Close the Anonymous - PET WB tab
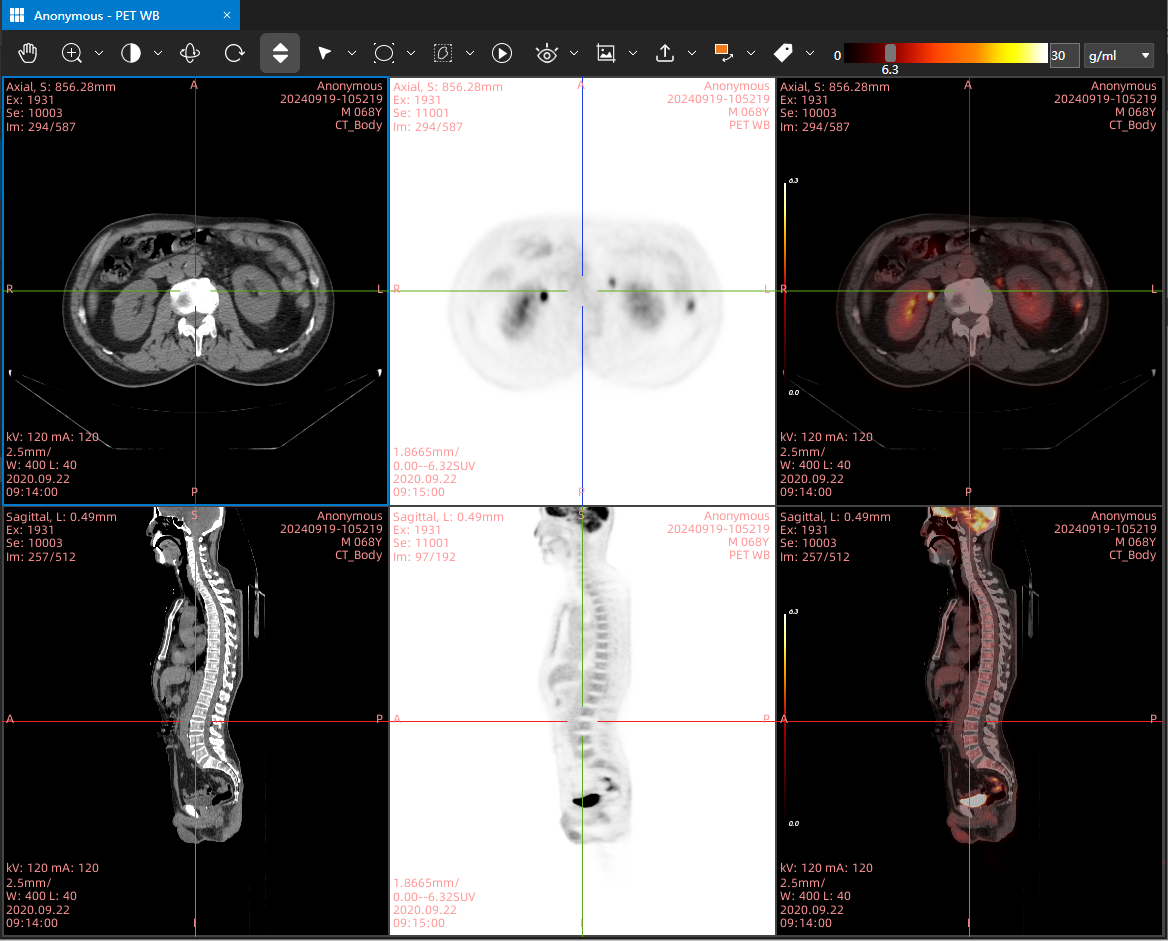Screen dimensions: 1168x941 226,15
